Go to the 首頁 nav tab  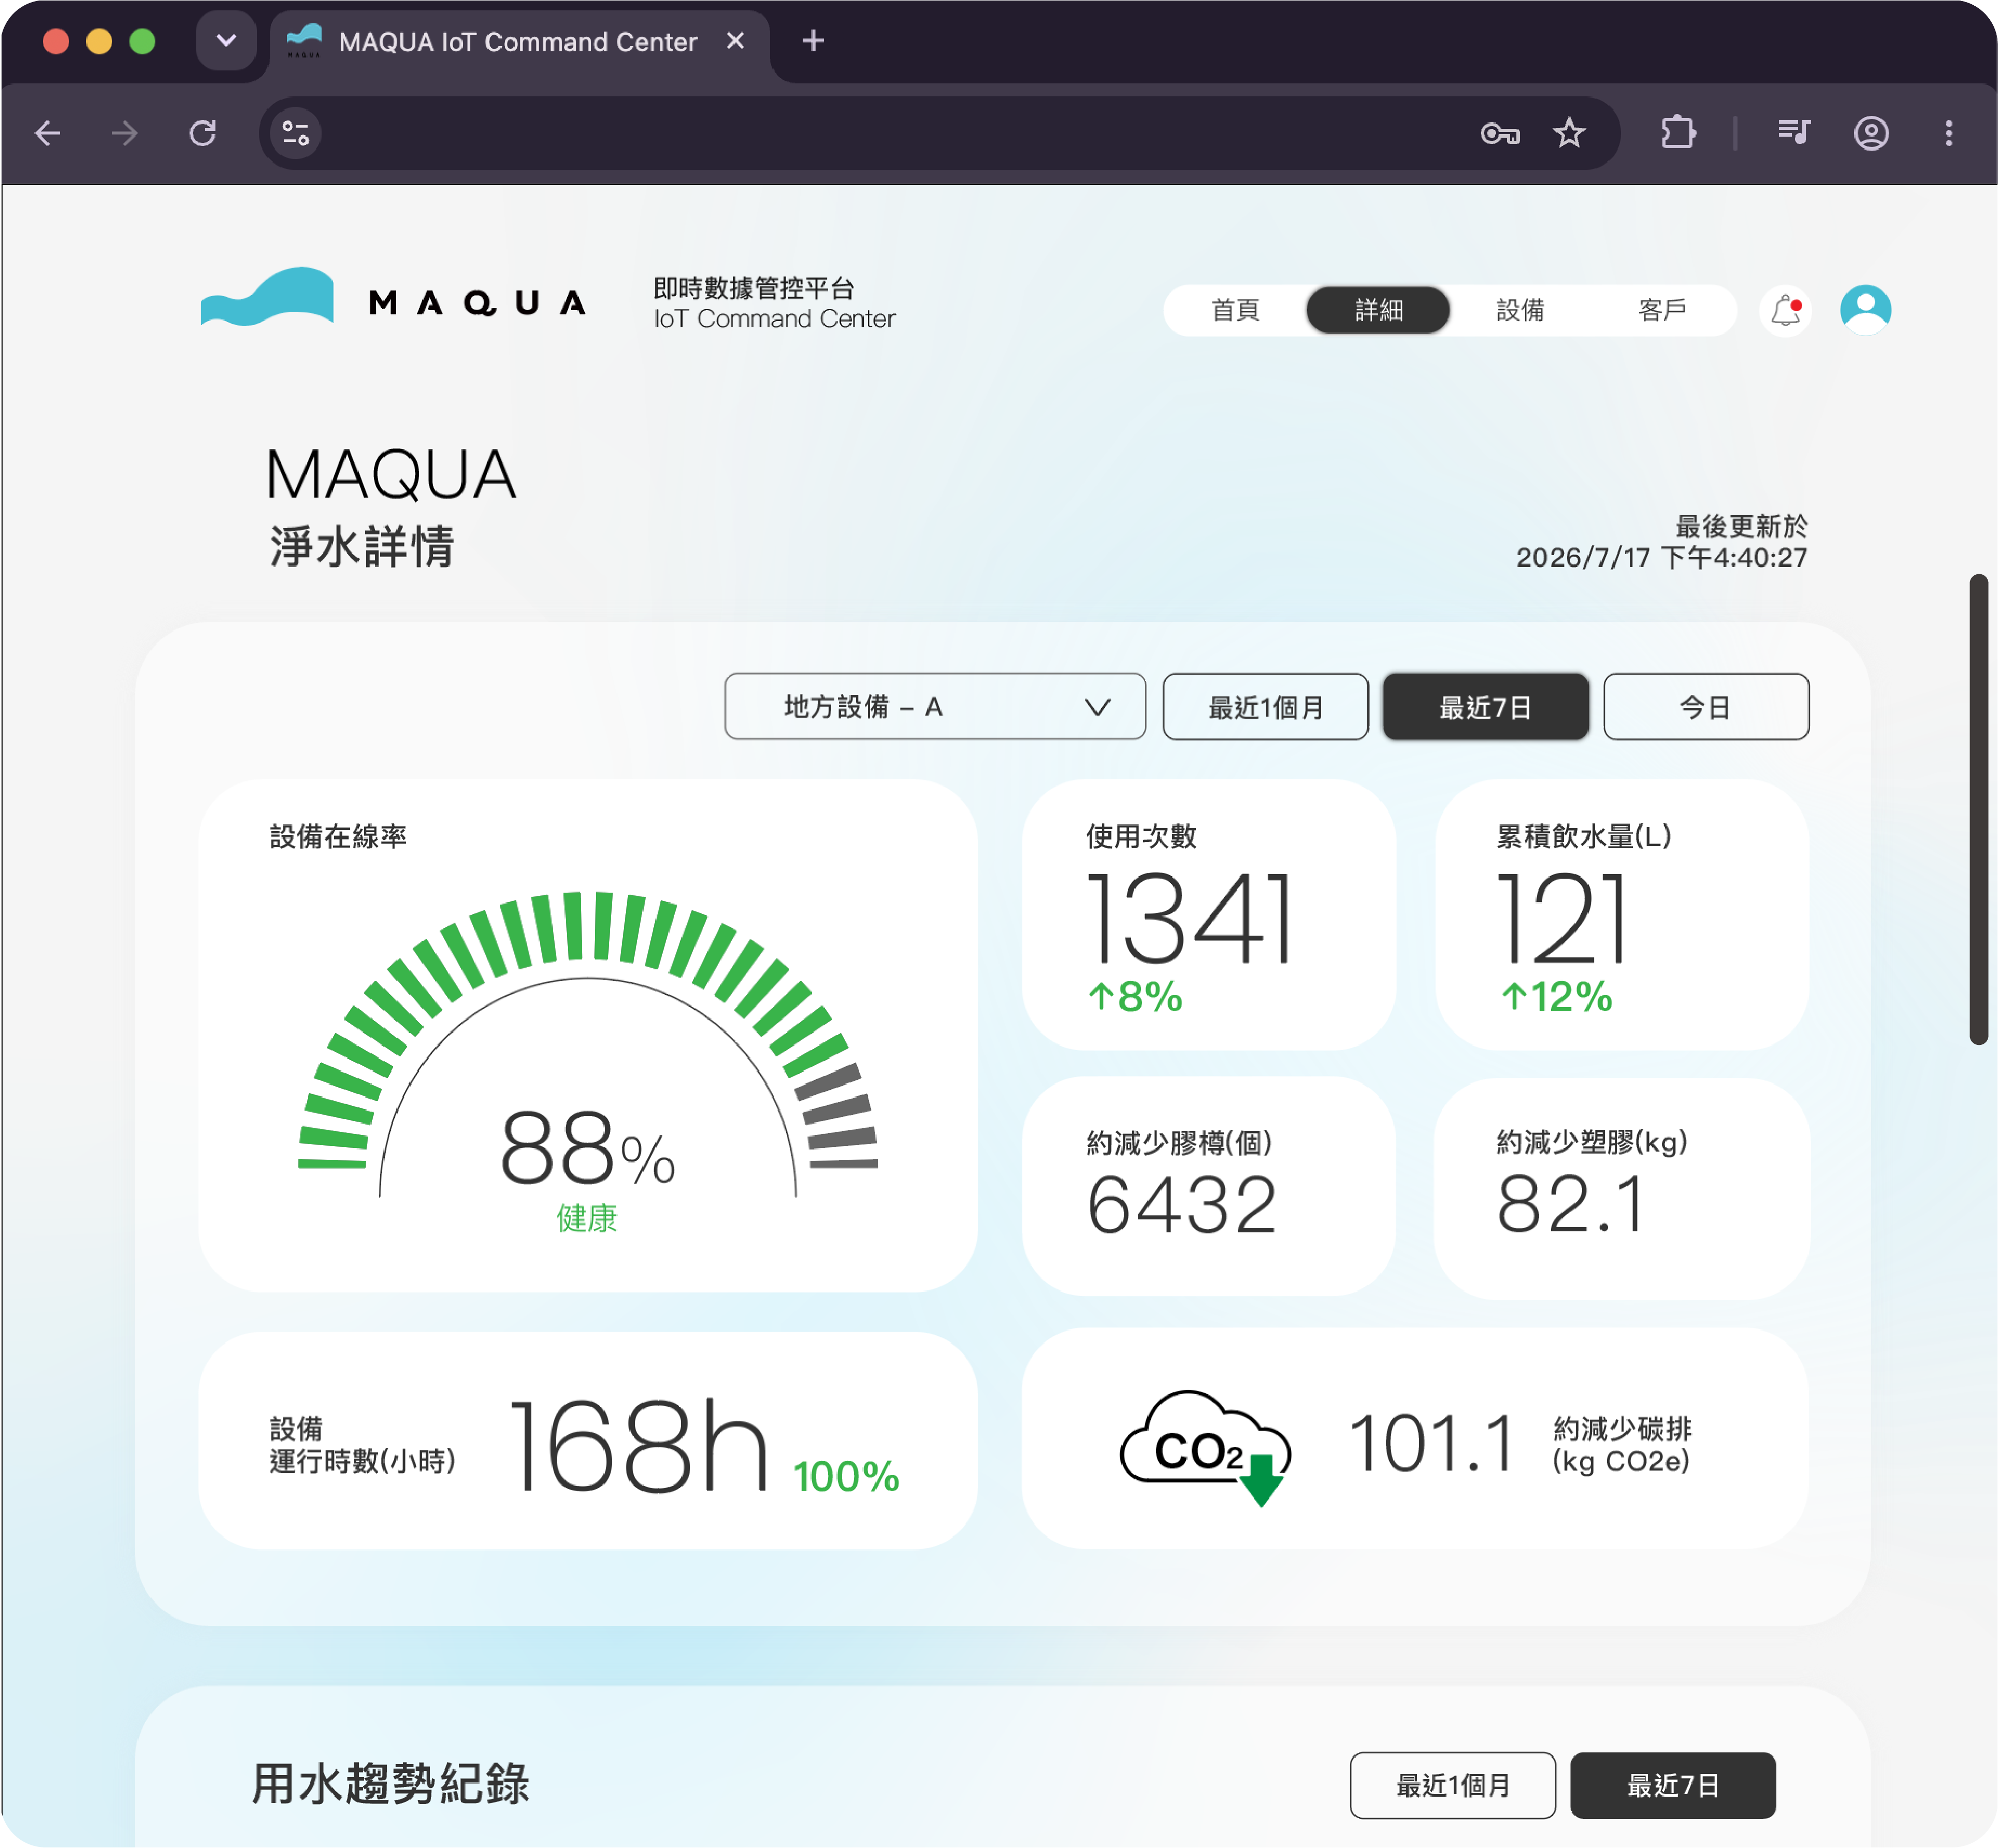[1236, 310]
